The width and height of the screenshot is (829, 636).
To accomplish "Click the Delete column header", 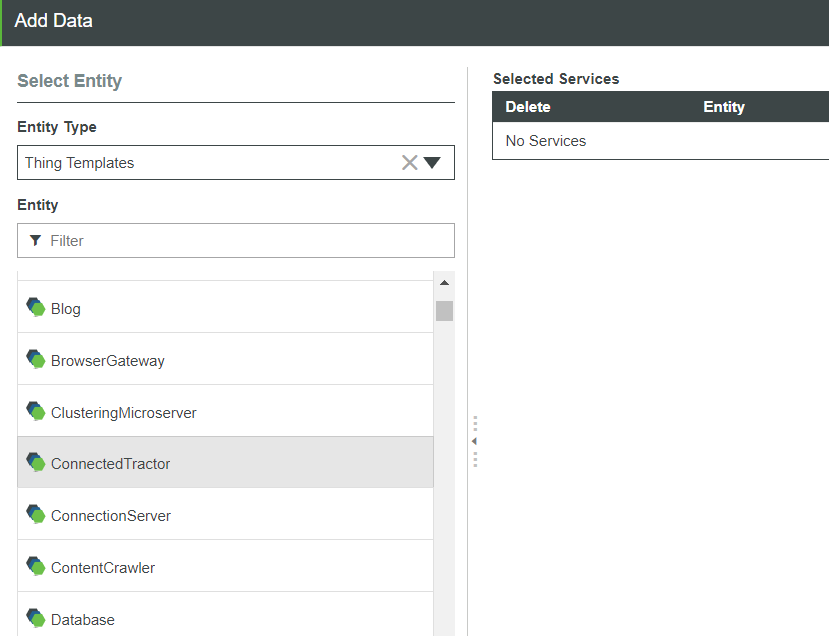I will click(528, 107).
